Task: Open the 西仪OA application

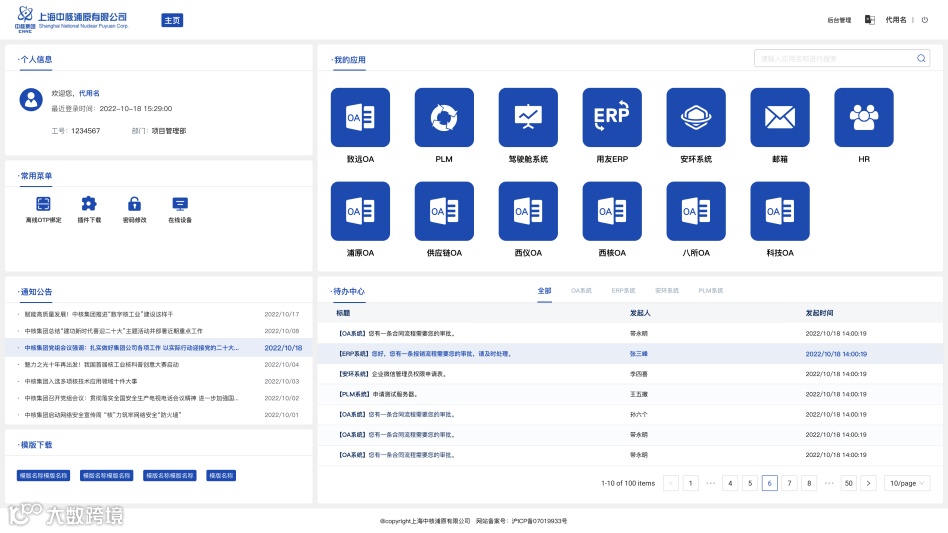Action: click(528, 212)
